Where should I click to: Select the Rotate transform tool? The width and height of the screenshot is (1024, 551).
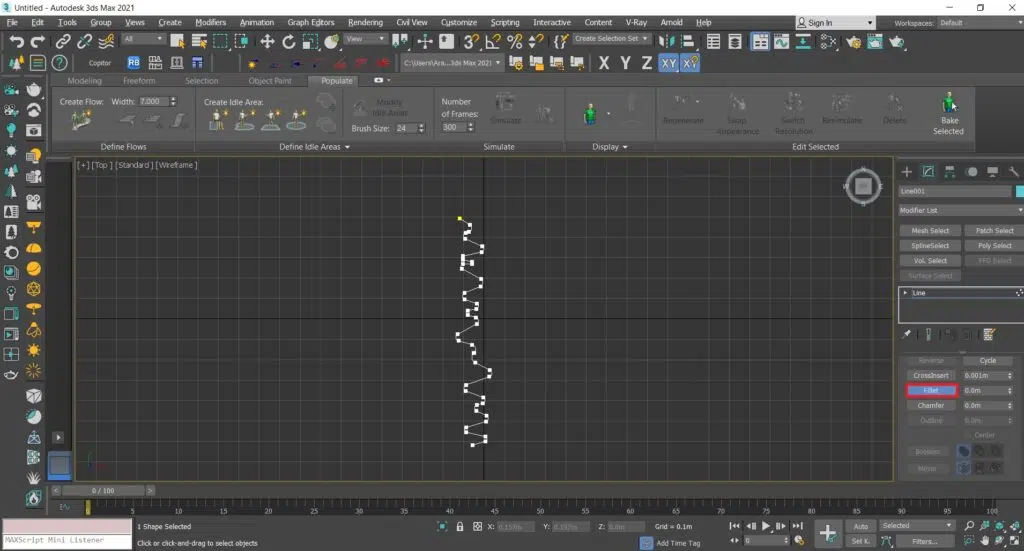tap(289, 41)
